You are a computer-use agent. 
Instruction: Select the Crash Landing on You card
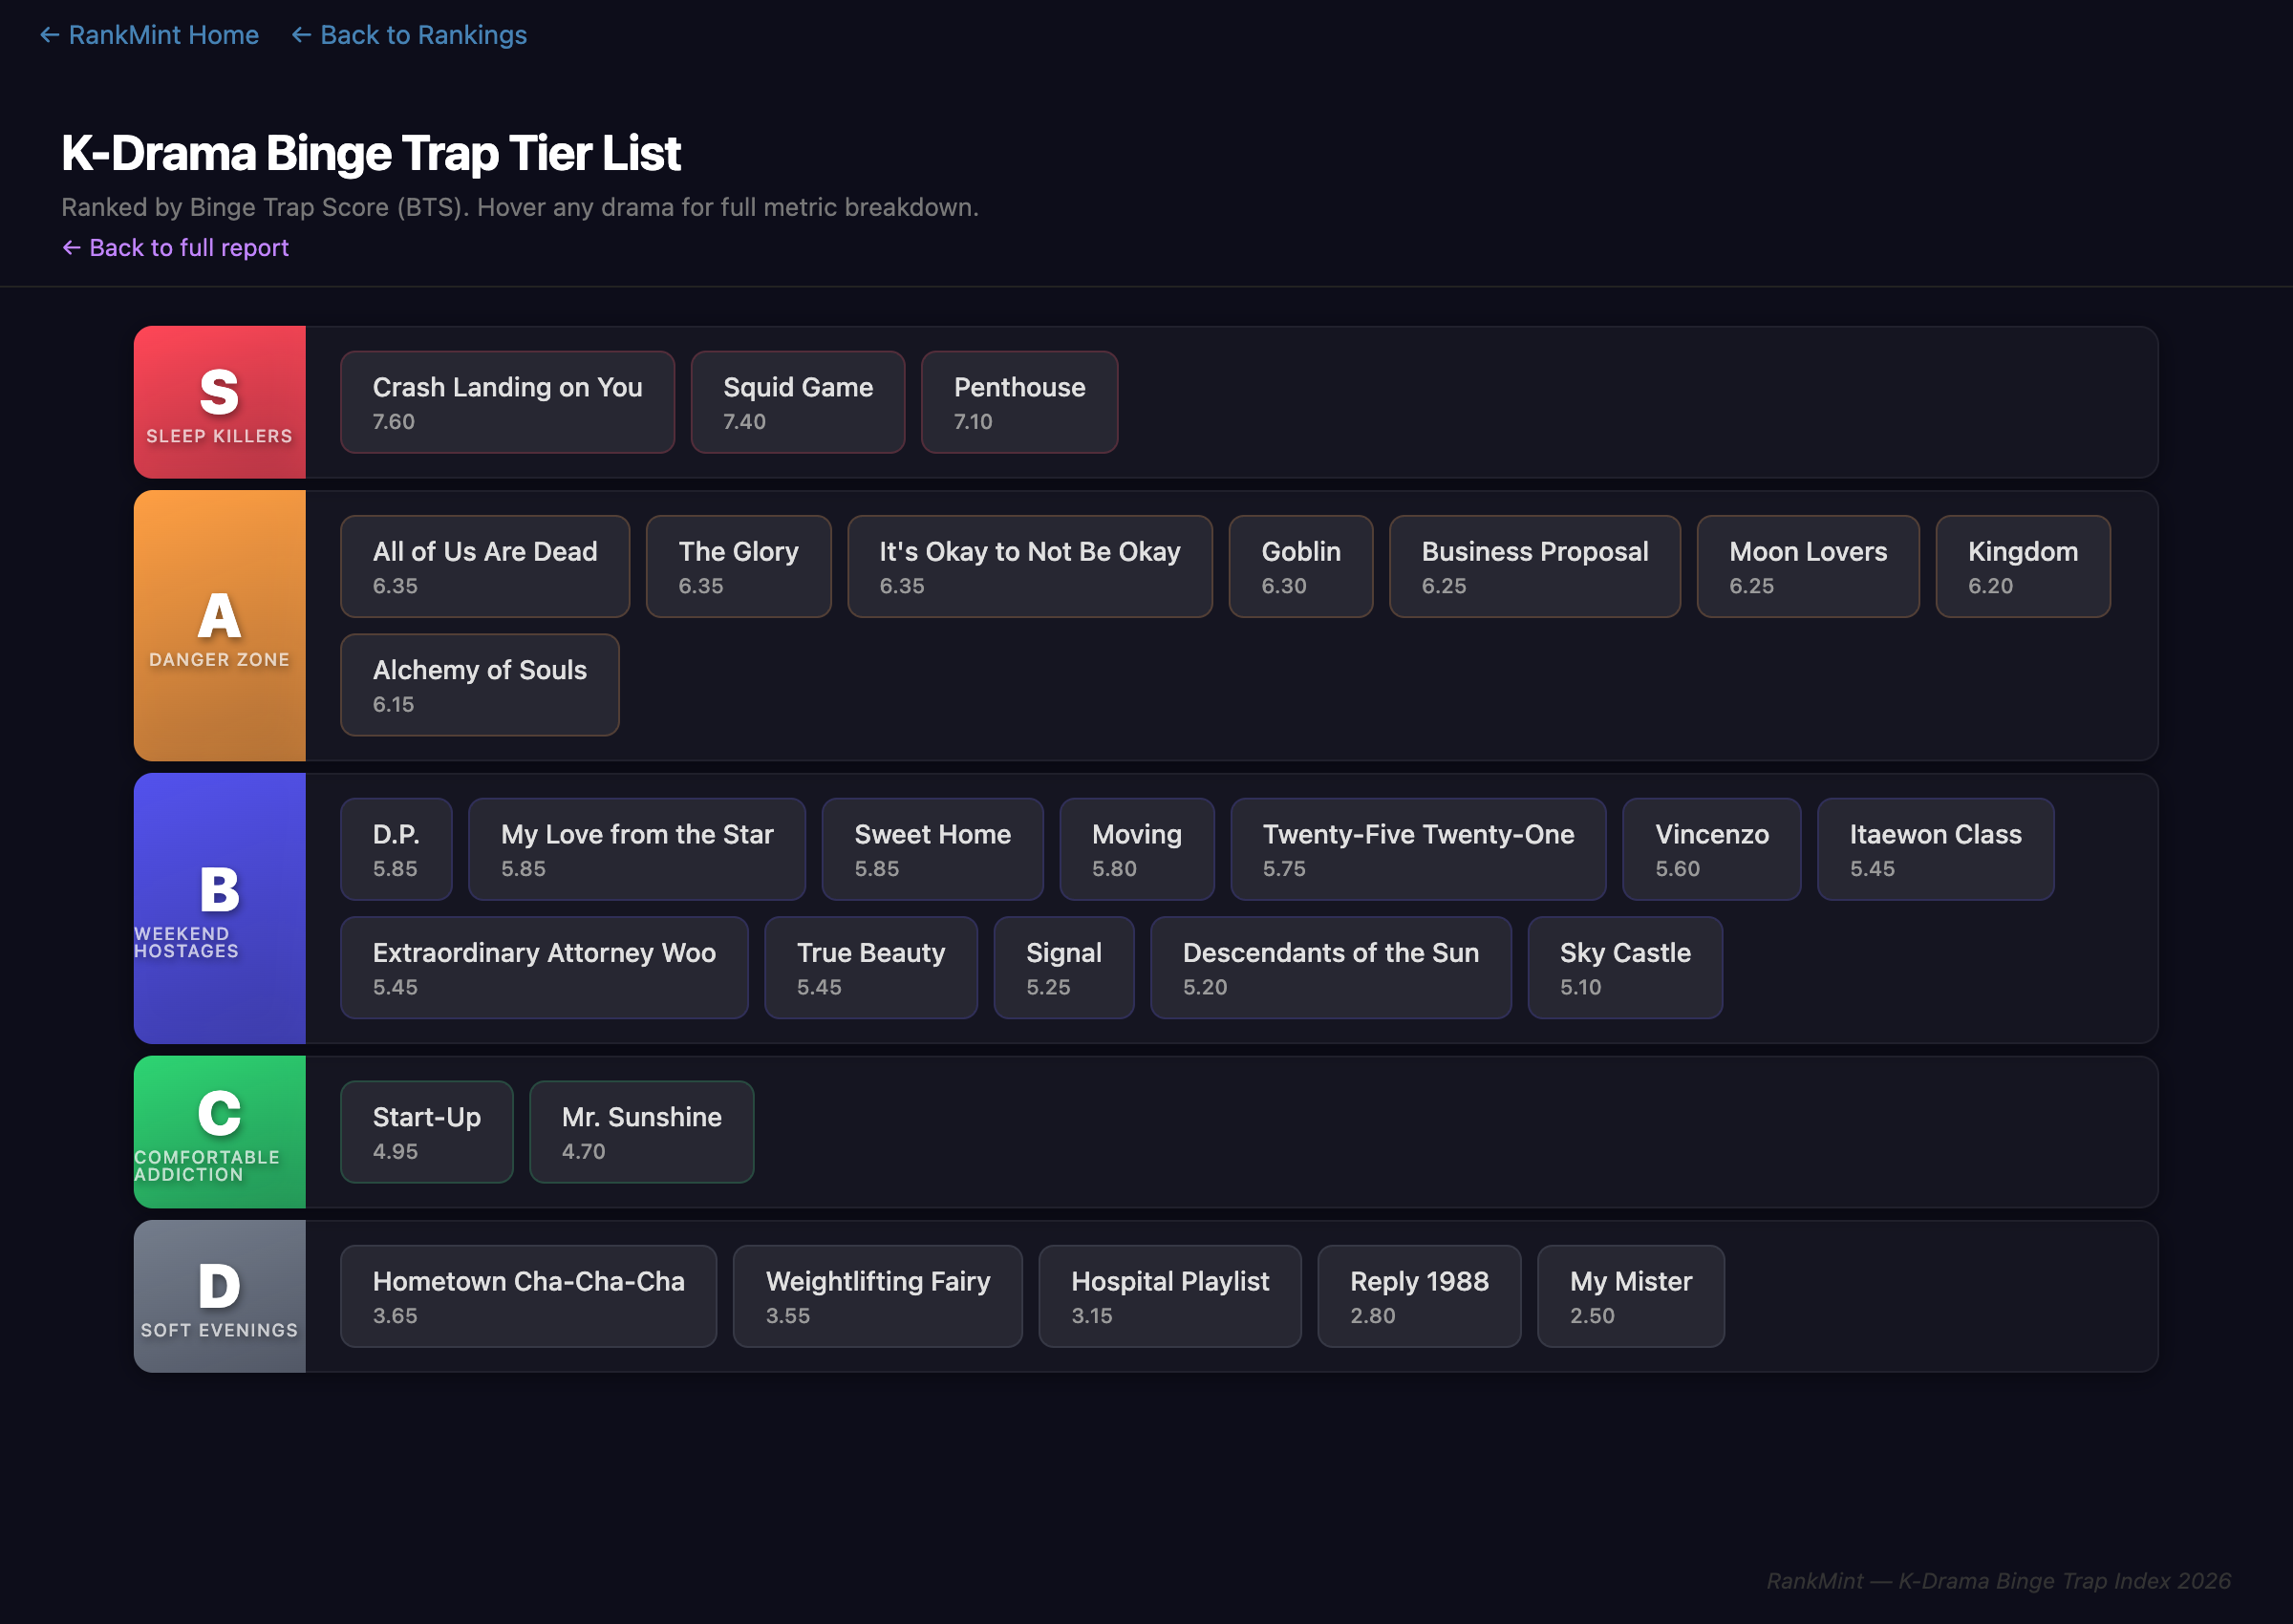pos(507,402)
